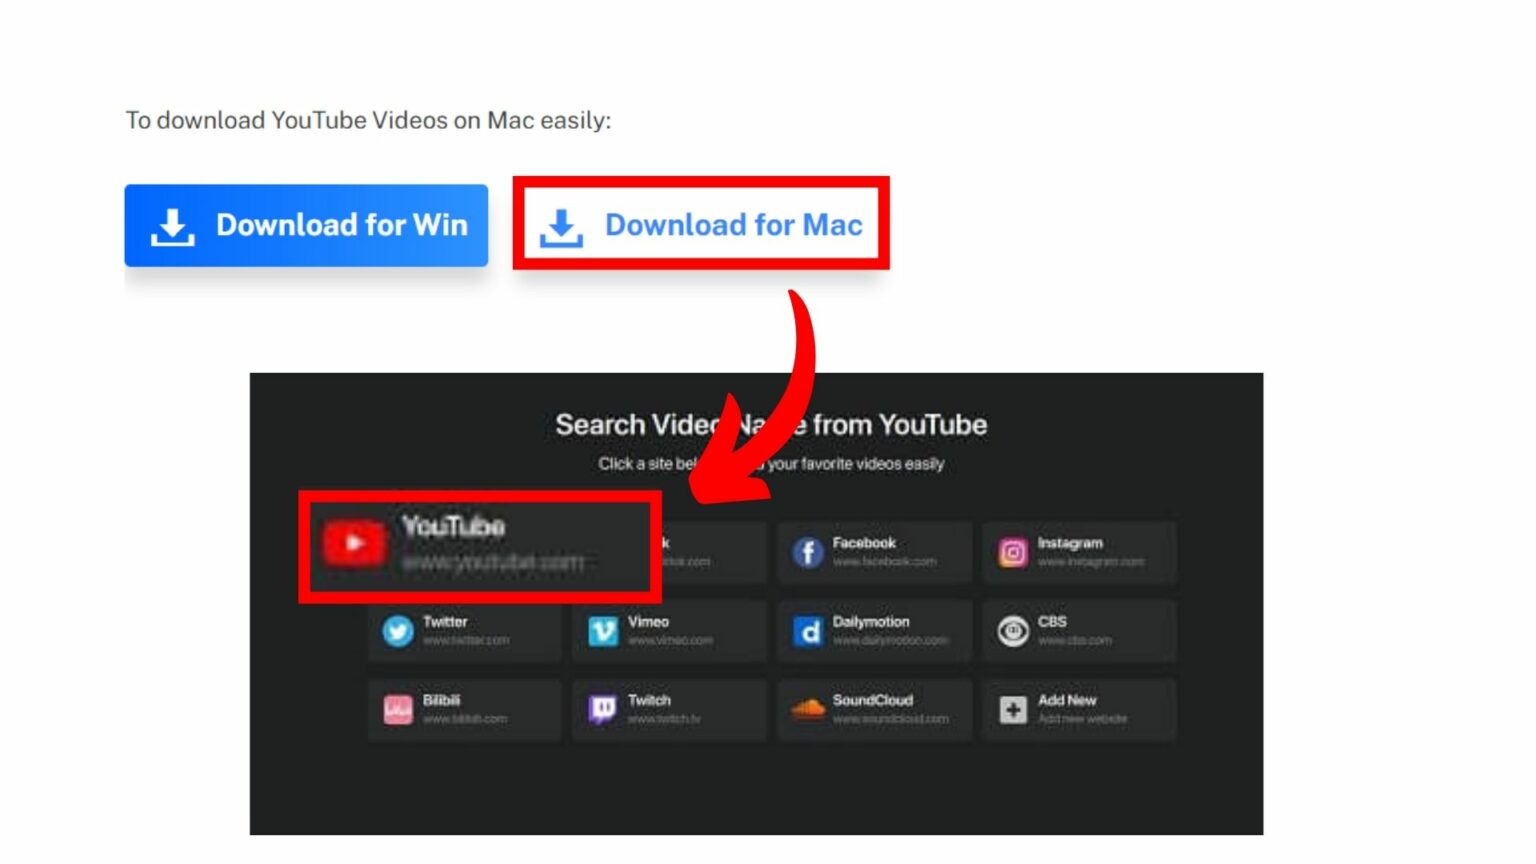Image resolution: width=1536 pixels, height=864 pixels.
Task: Open Instagram from the site list
Action: (x=1012, y=552)
